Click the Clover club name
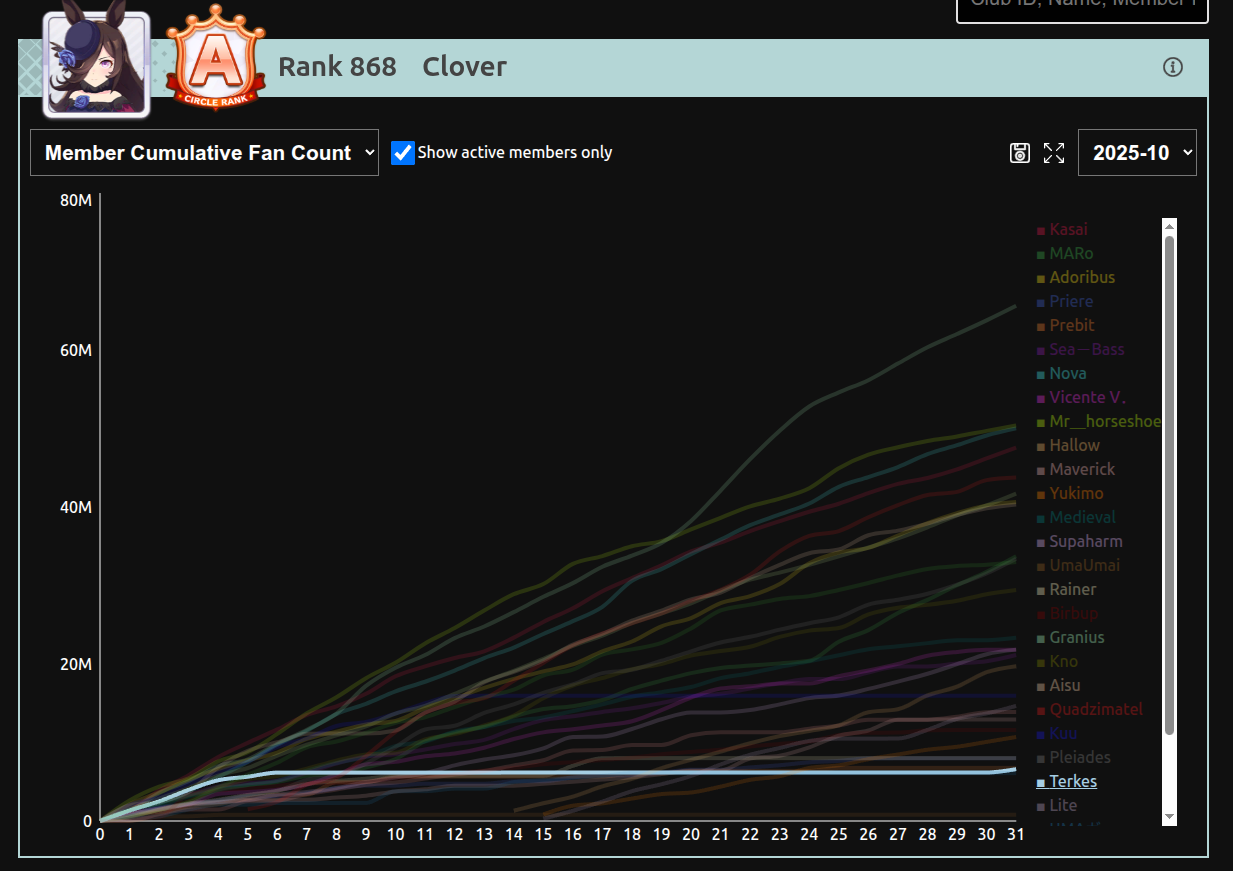 (464, 67)
